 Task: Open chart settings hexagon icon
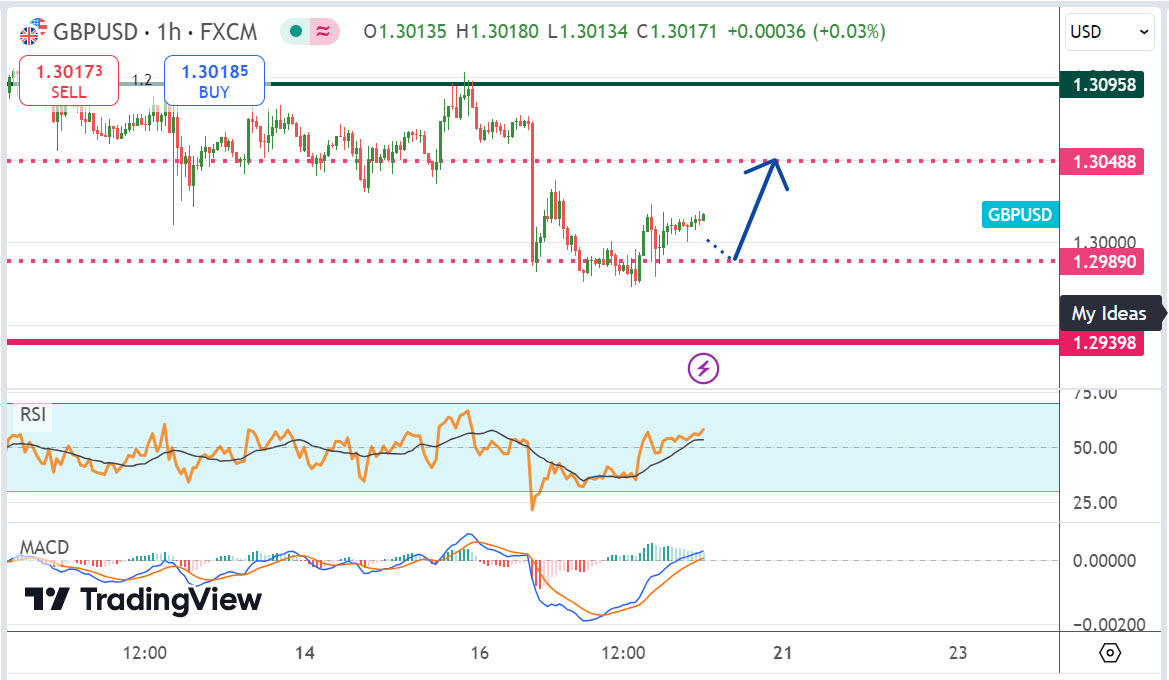pyautogui.click(x=1110, y=653)
